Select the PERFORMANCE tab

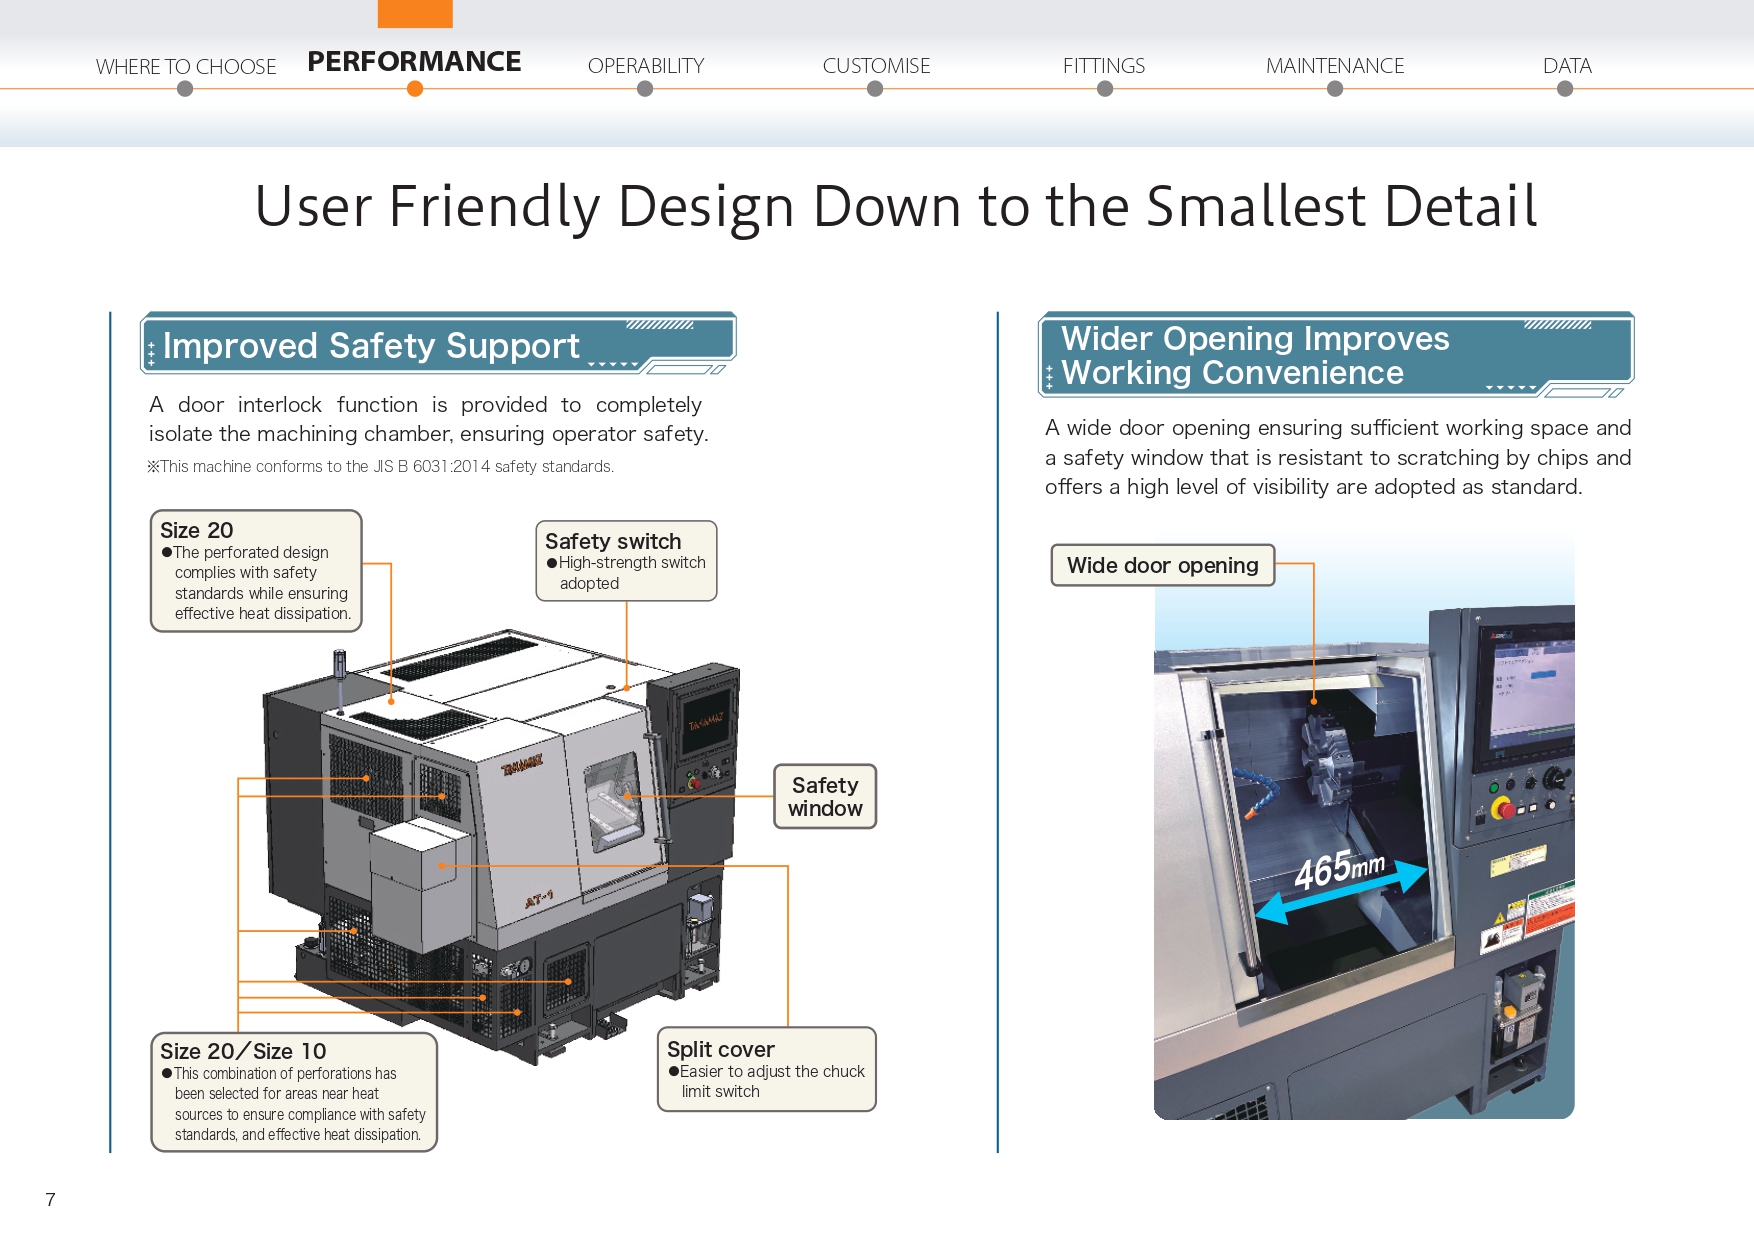pyautogui.click(x=414, y=62)
